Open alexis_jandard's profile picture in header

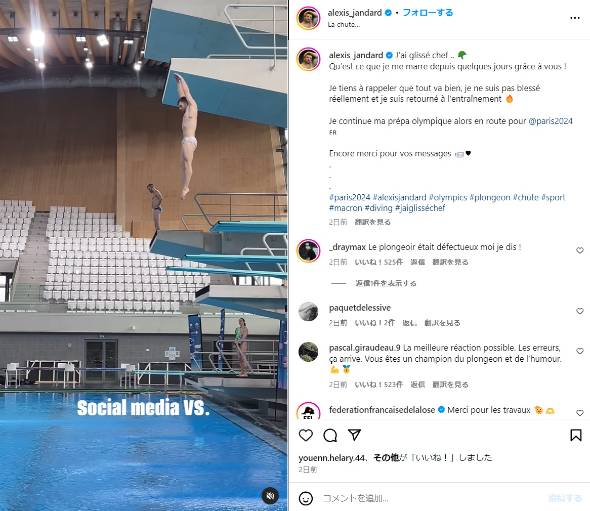click(x=308, y=18)
